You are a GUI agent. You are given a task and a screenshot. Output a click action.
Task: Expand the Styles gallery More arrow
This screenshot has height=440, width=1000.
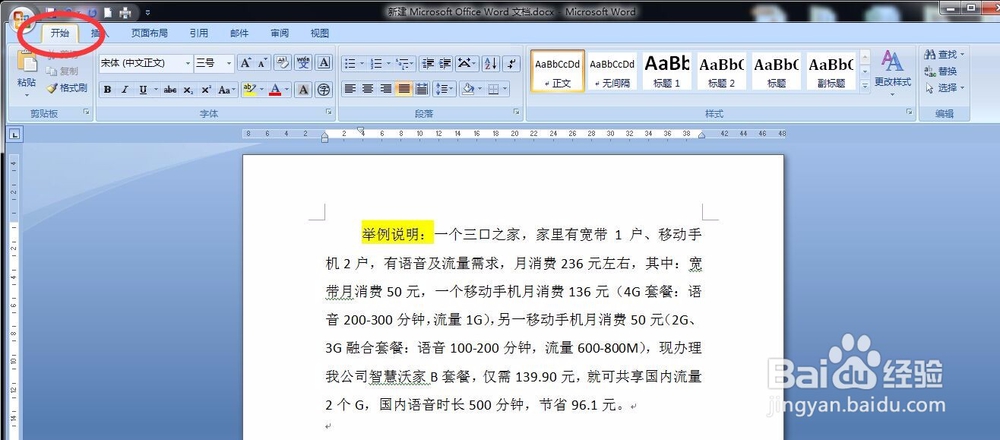[865, 84]
